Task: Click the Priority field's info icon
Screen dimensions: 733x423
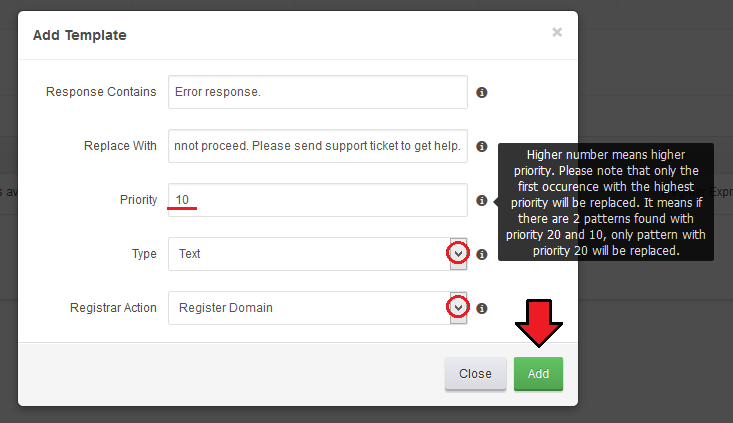Action: 481,200
